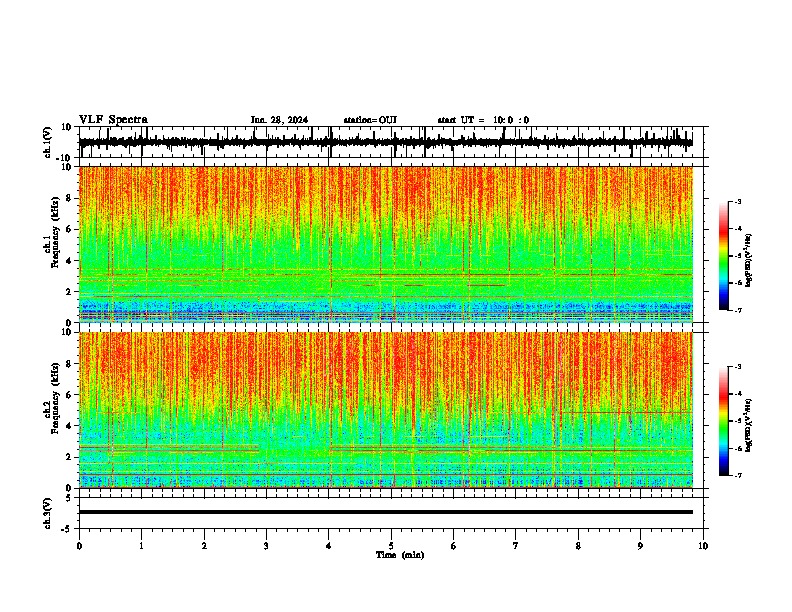Click the ch.1 spectrogram color scale bar

coord(723,256)
